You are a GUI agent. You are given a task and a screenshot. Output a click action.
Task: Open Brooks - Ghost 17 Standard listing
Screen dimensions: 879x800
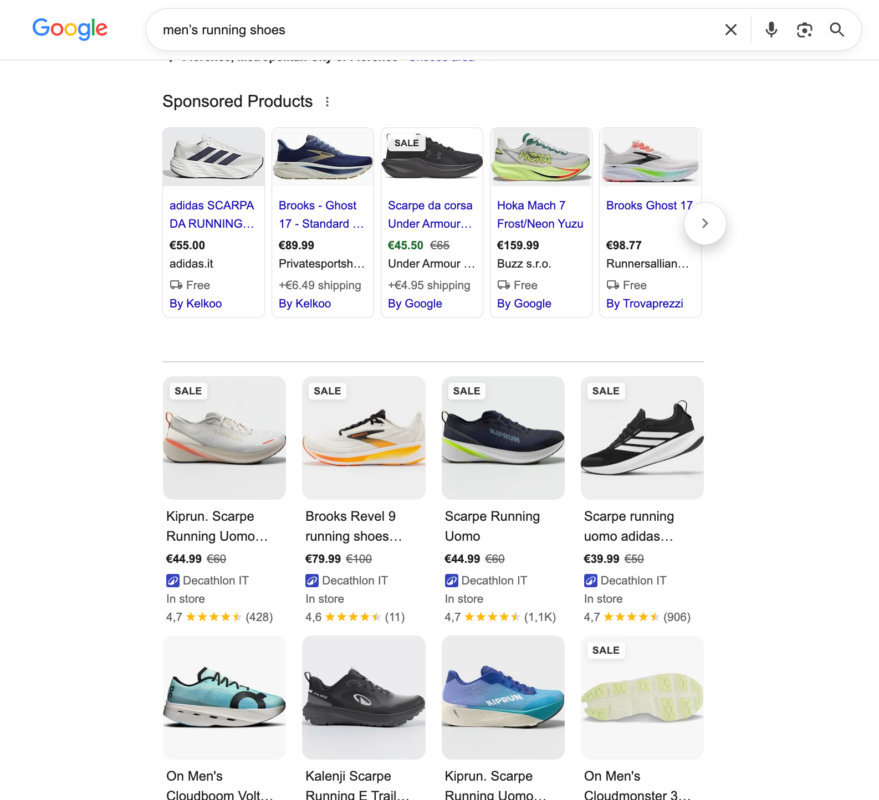point(321,214)
